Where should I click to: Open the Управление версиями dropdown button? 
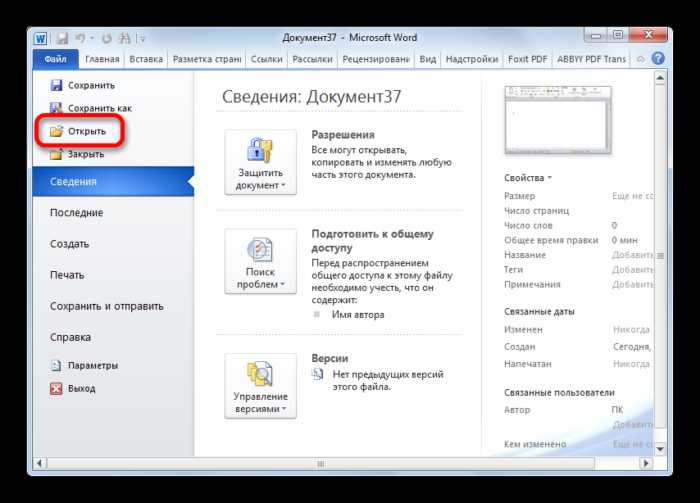[x=260, y=386]
